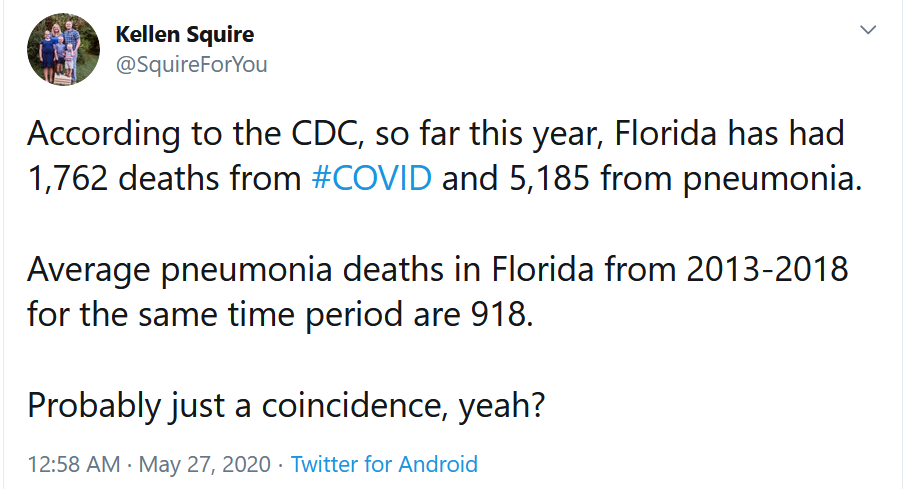Screen dimensions: 906x489
Task: Click the Kellen Squire display name
Action: click(x=185, y=34)
